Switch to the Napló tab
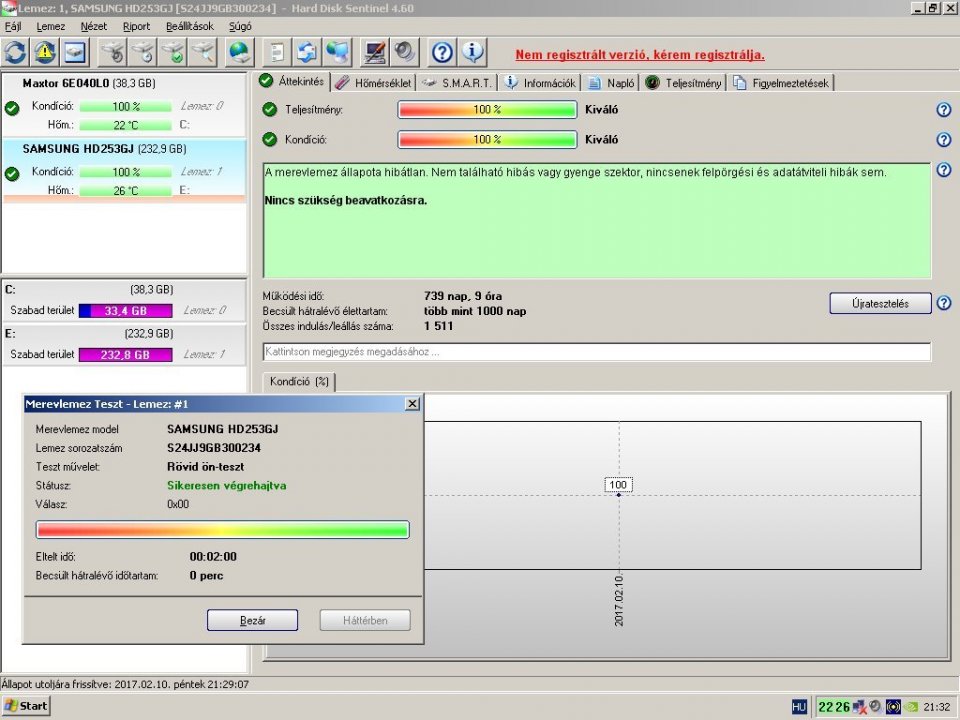Viewport: 960px width, 720px height. (611, 83)
